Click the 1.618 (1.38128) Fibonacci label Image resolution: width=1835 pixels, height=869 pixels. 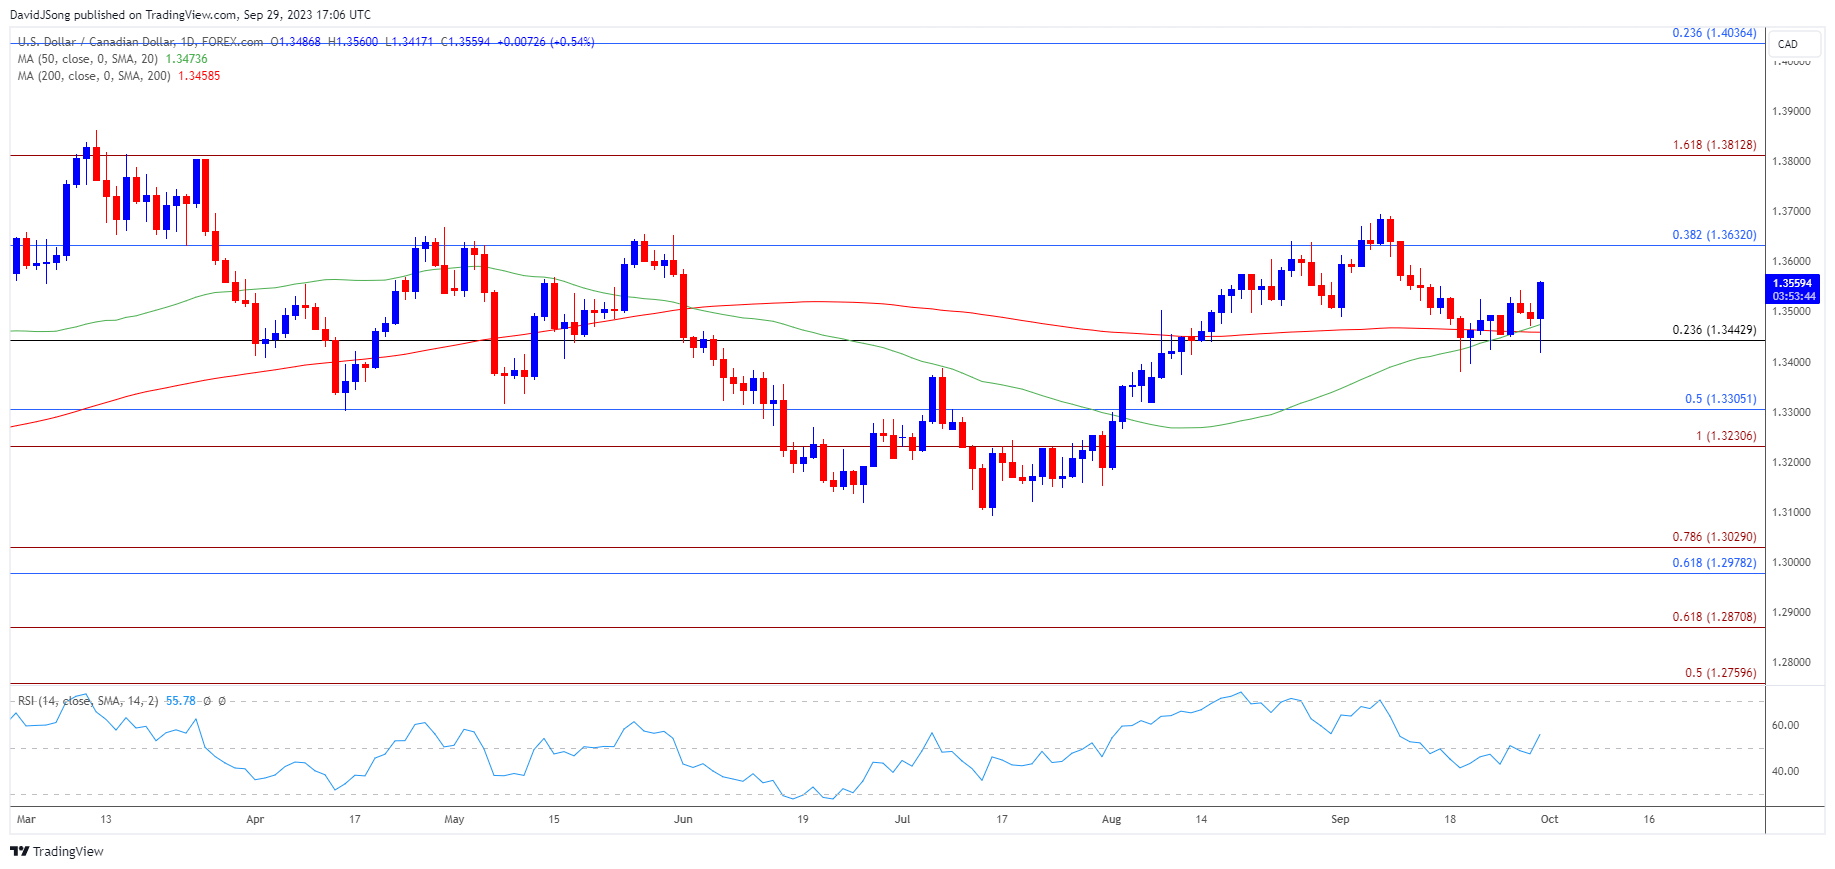(1714, 145)
